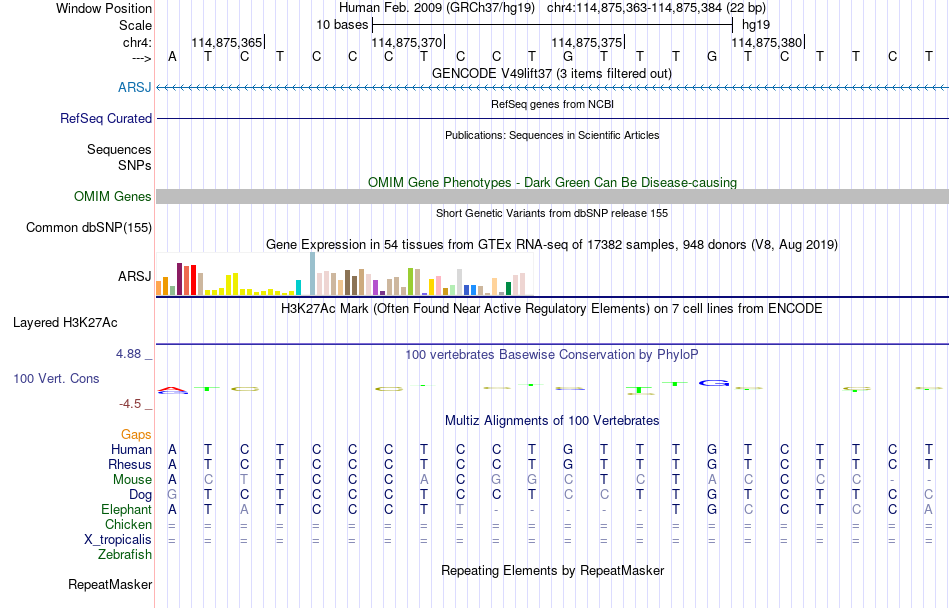Click the OMIM Gene Phenotypes title
The image size is (950, 608).
coord(552,182)
